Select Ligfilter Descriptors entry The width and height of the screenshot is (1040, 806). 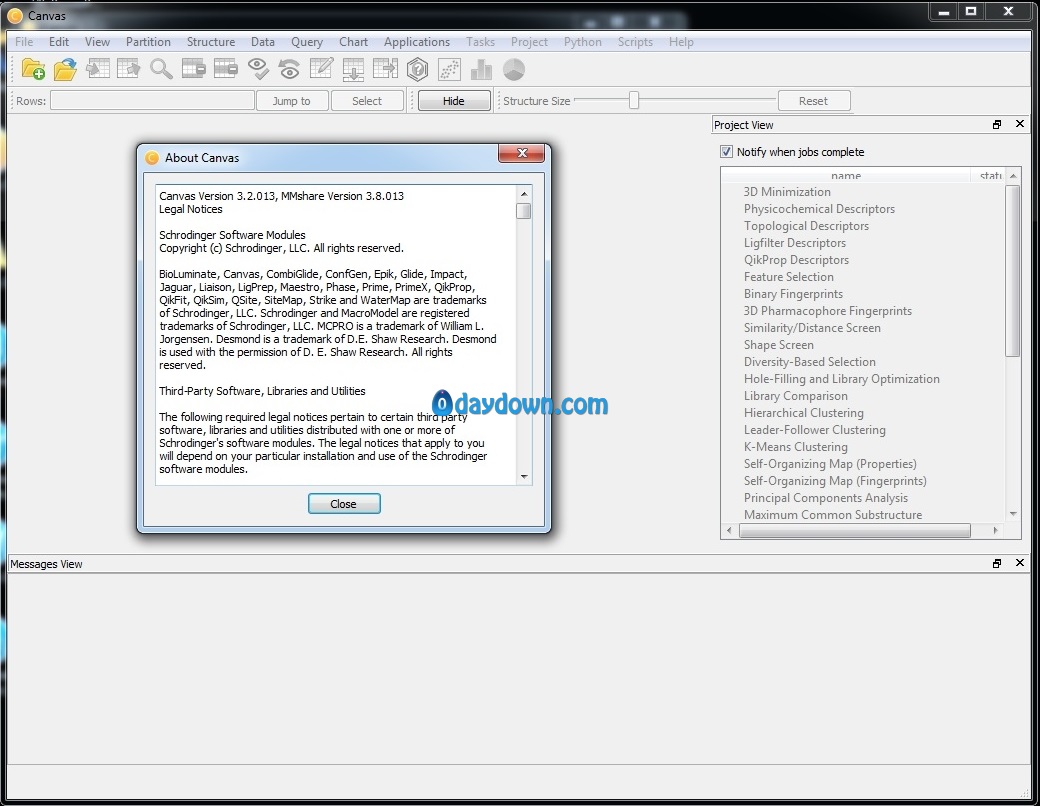pyautogui.click(x=795, y=243)
